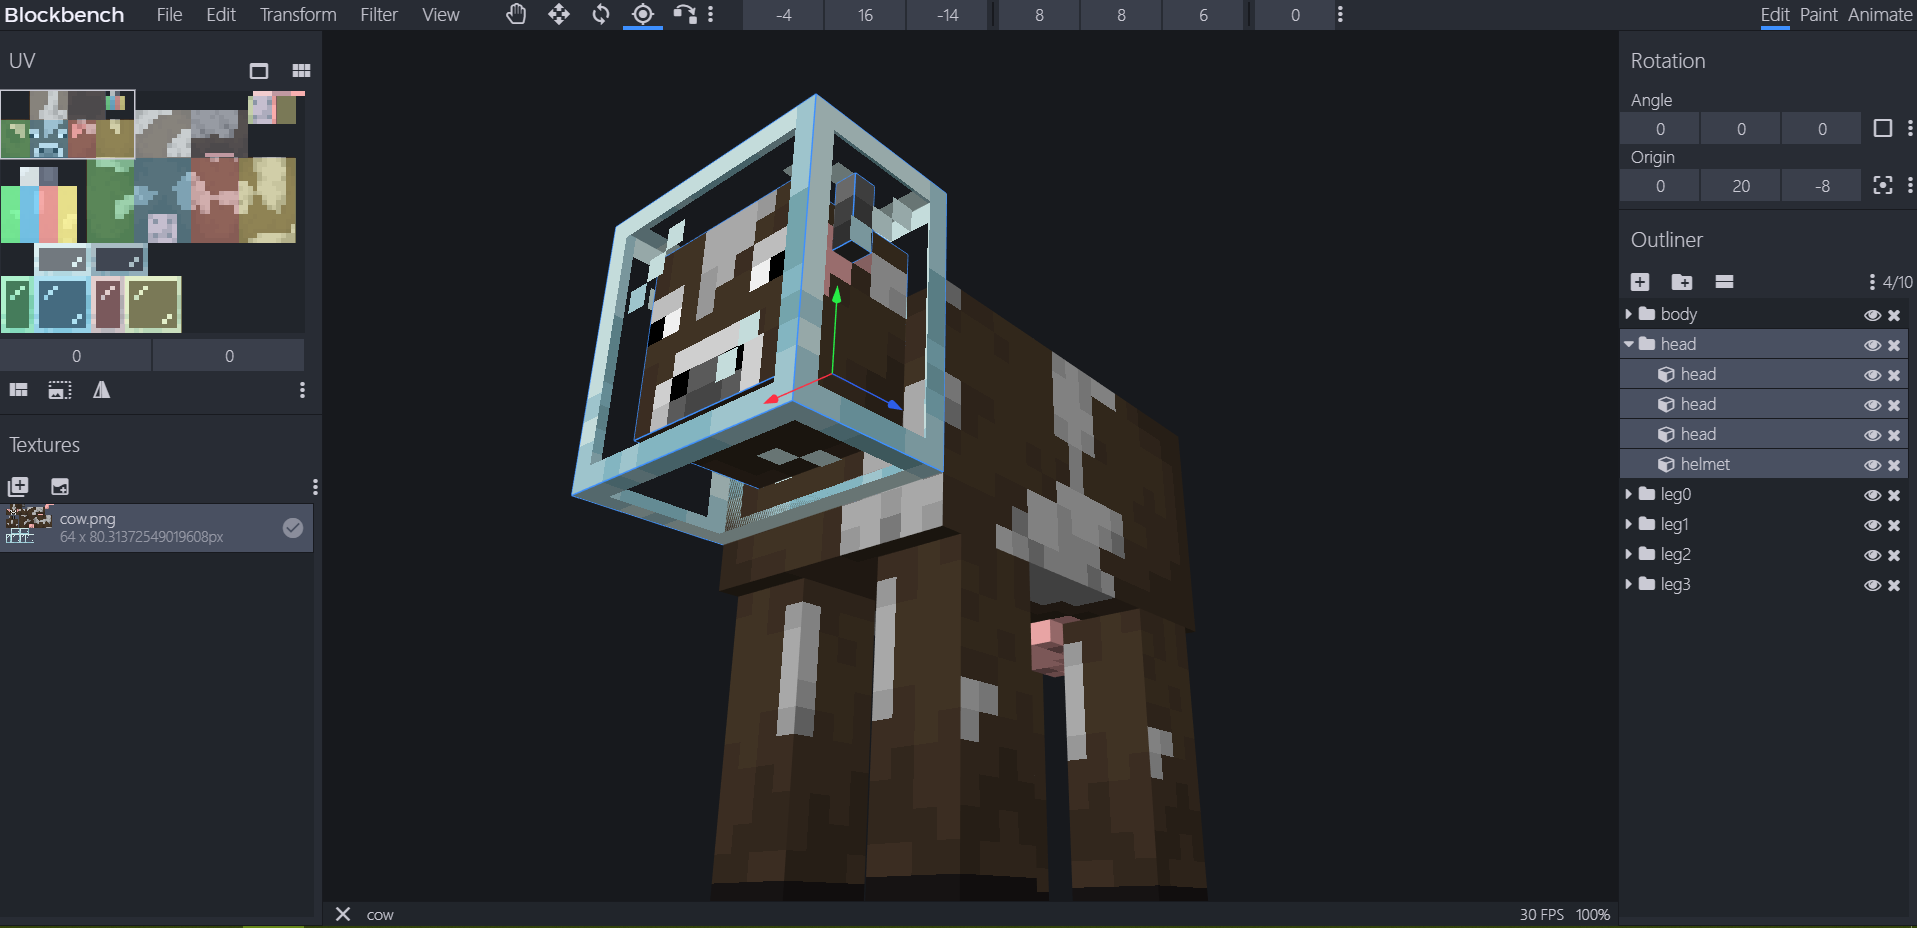Click the toolbar field showing 16
Screen dimensions: 1917x928
(866, 15)
